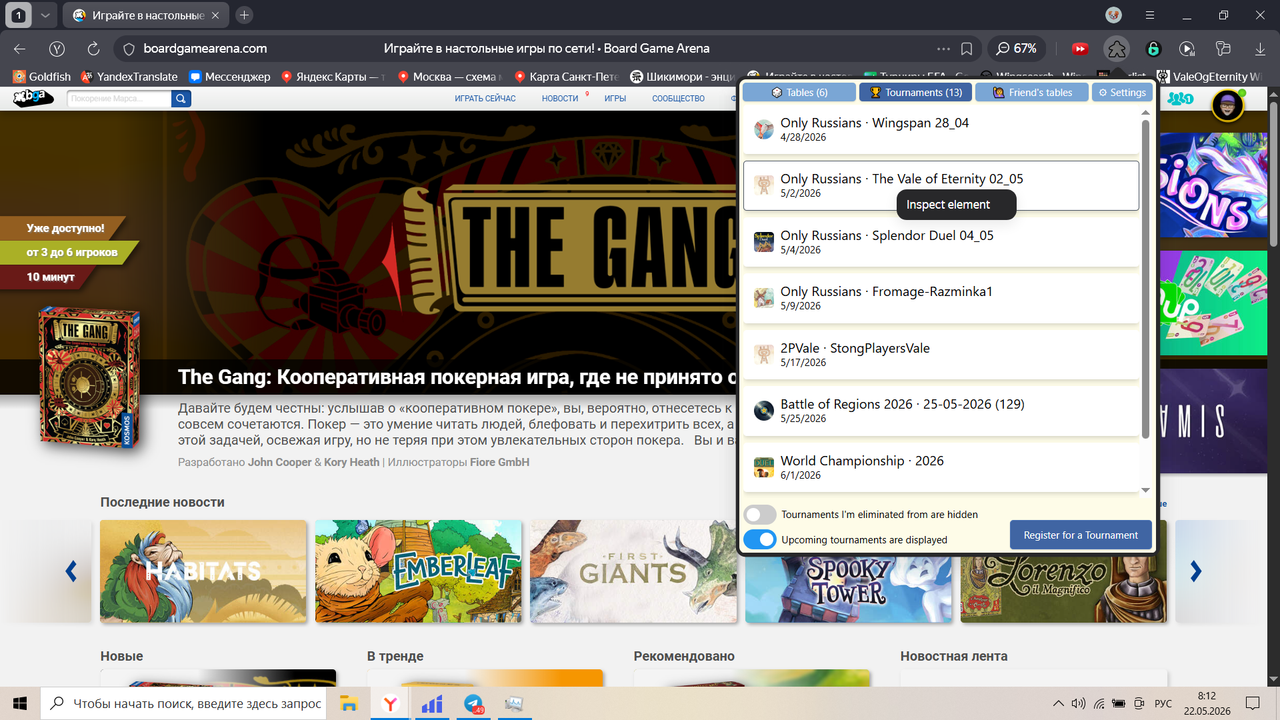Click the red YouTube extension icon
This screenshot has width=1280, height=720.
point(1080,48)
